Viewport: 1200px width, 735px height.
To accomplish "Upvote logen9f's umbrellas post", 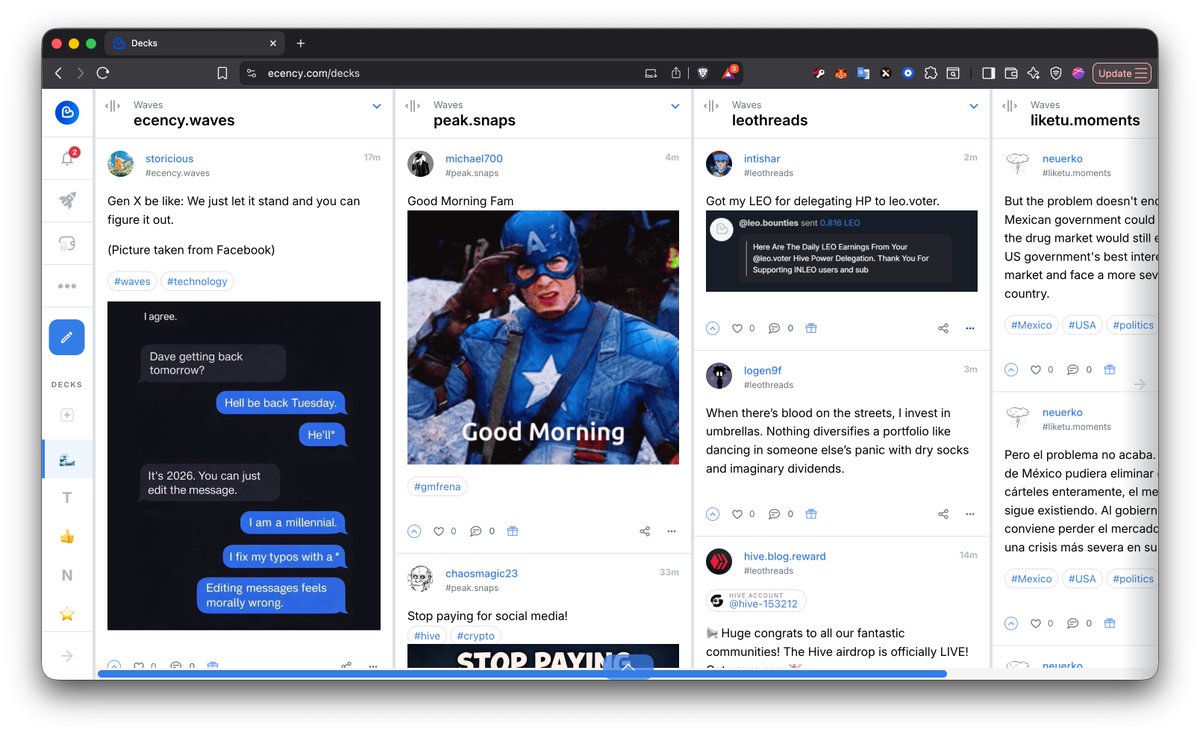I will pos(713,514).
